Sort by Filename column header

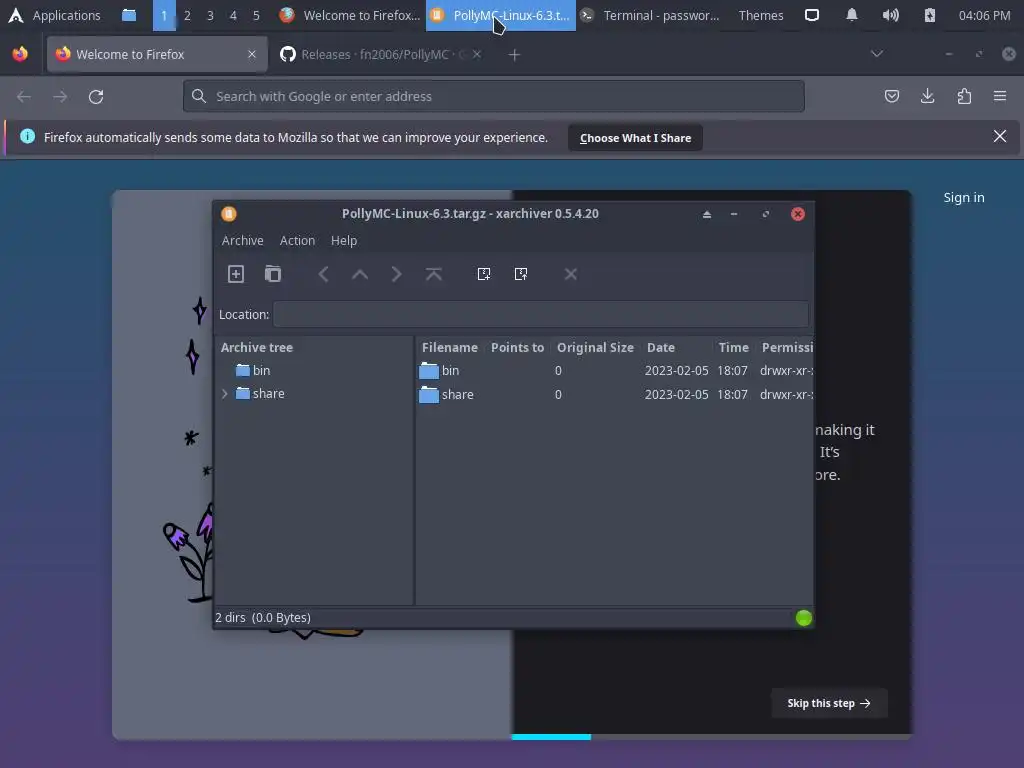449,347
